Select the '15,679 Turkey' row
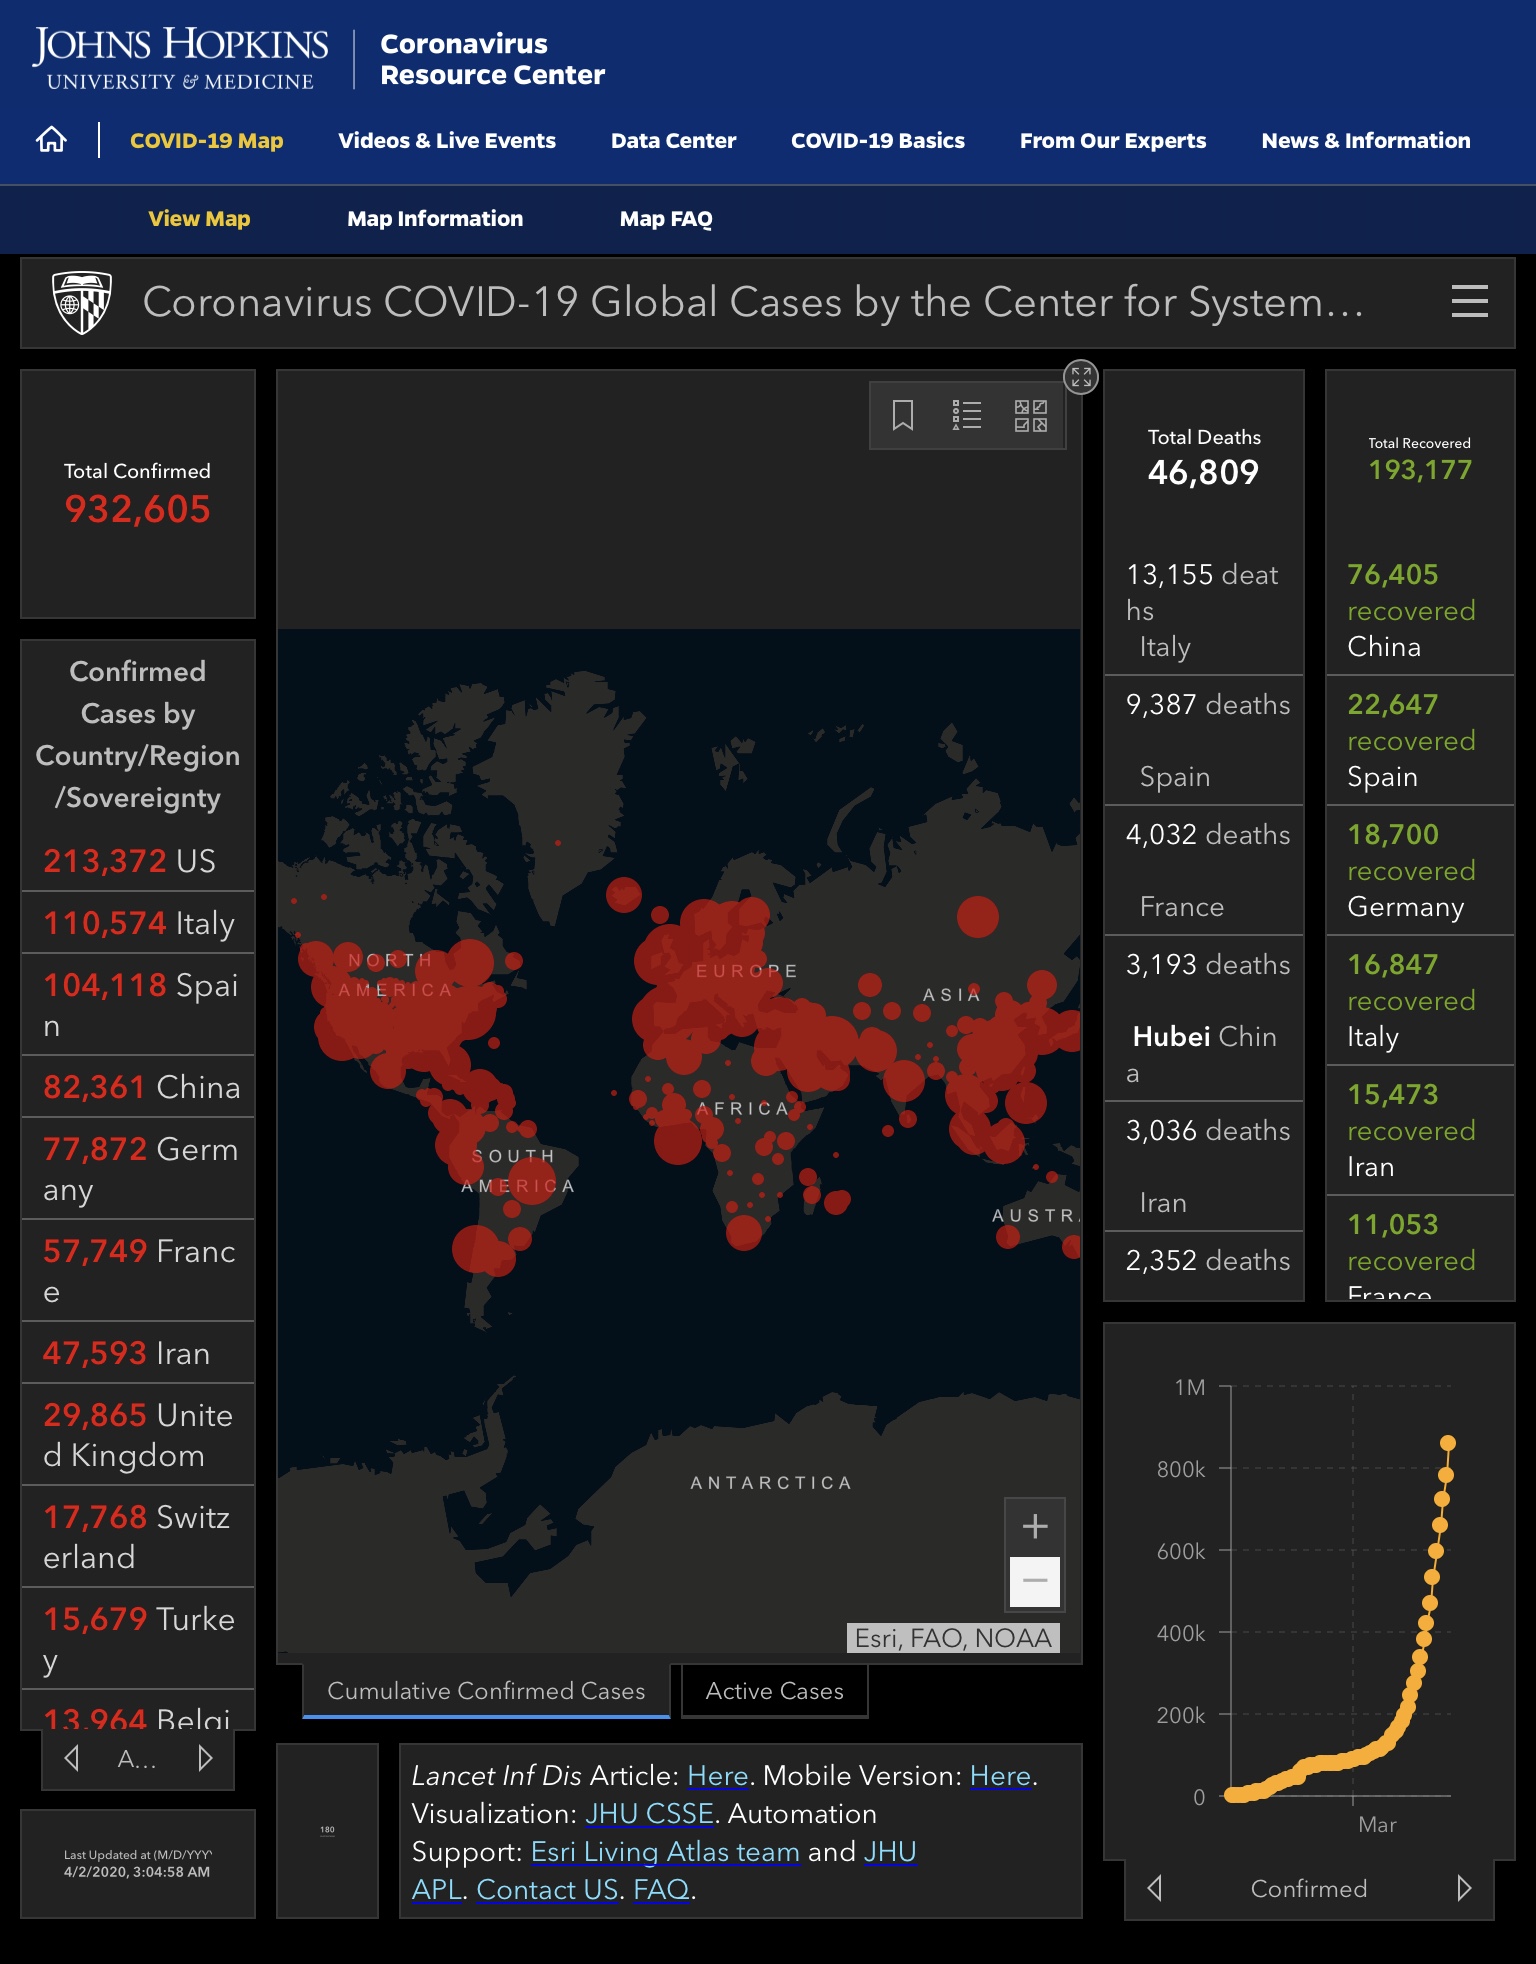1536x1964 pixels. click(x=138, y=1639)
